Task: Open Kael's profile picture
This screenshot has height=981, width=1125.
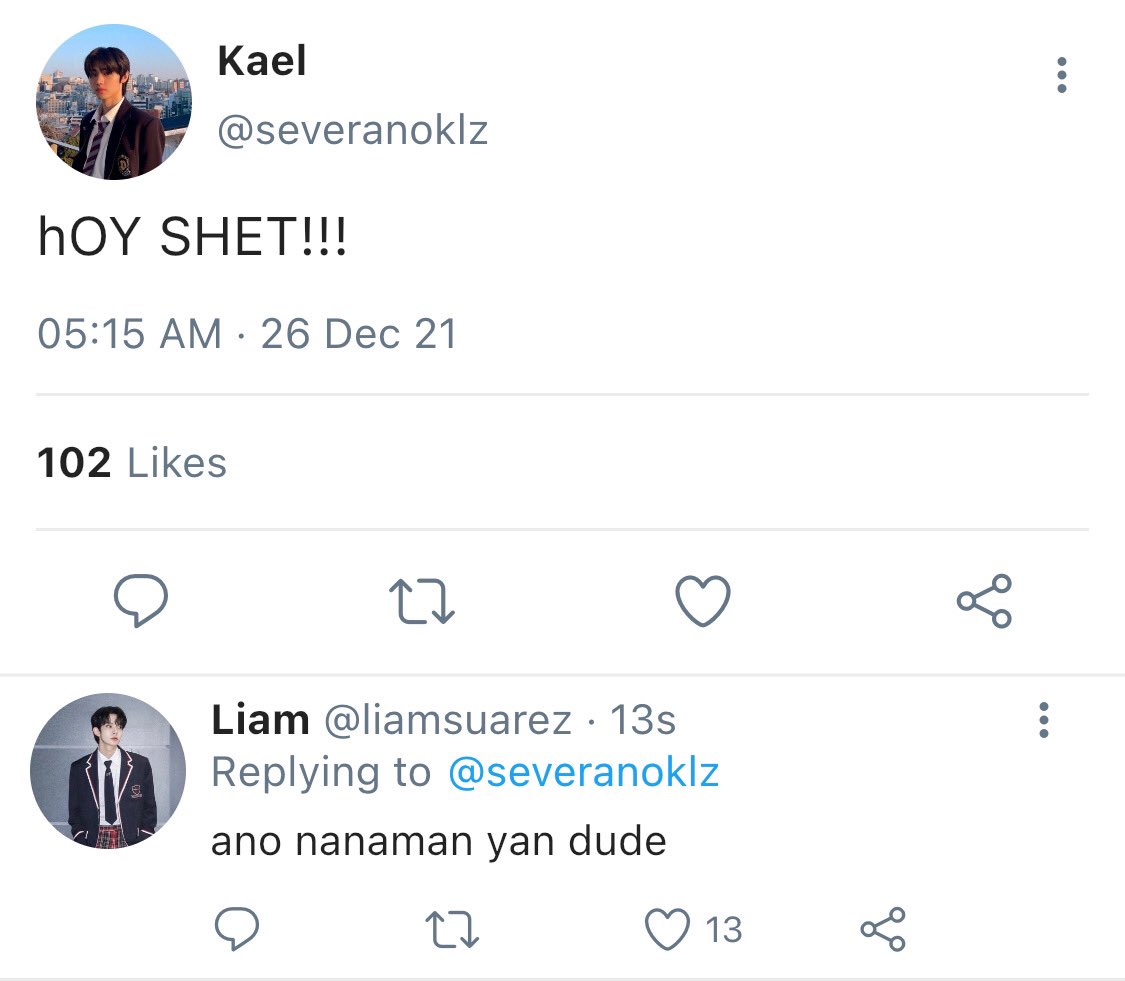Action: pyautogui.click(x=114, y=102)
